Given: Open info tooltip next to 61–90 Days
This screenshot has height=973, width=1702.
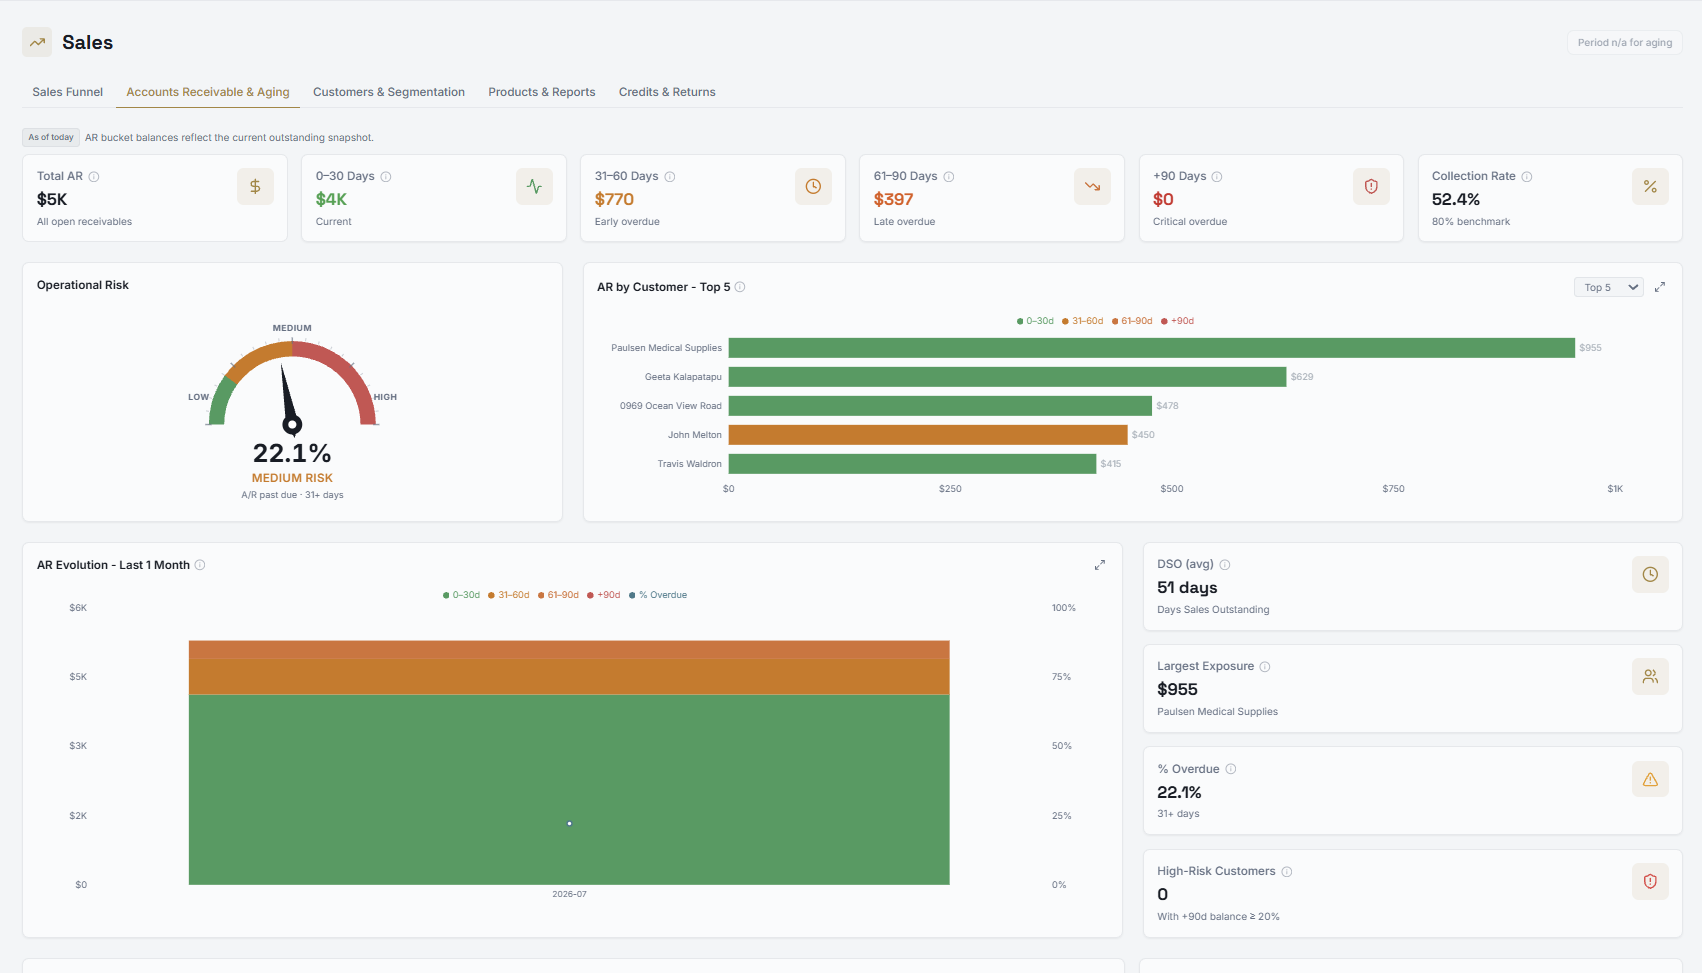Looking at the screenshot, I should click(949, 176).
